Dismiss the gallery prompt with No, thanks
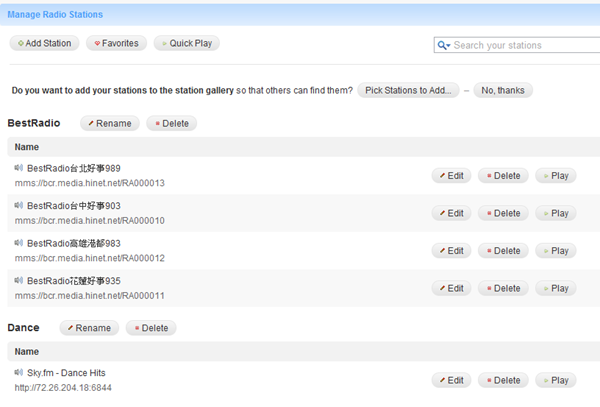The height and width of the screenshot is (407, 600). click(x=503, y=90)
